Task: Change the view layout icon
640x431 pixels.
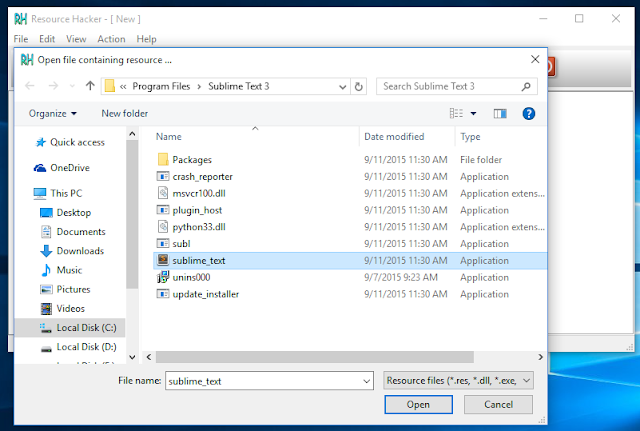Action: click(x=456, y=113)
